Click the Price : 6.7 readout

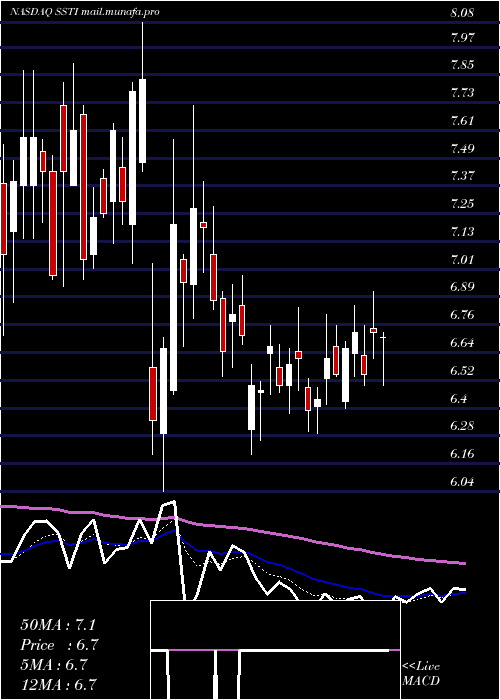tap(59, 645)
